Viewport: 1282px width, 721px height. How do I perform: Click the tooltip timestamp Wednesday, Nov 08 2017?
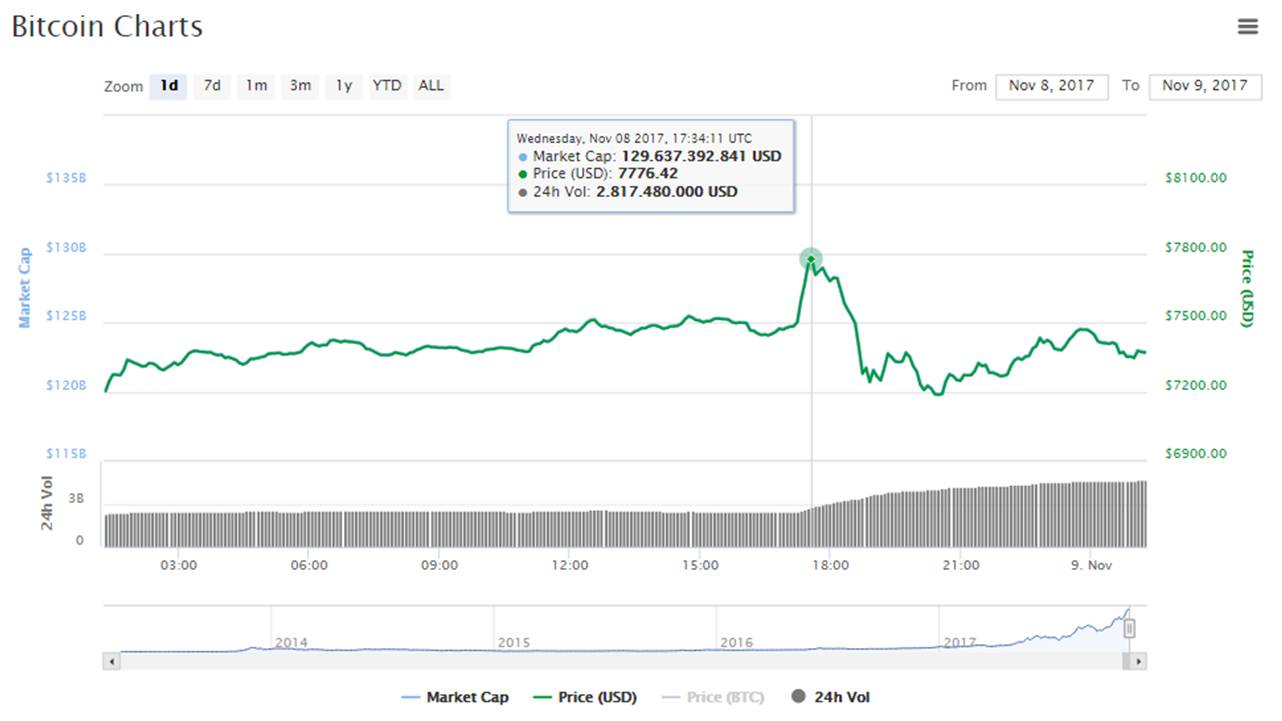[634, 139]
